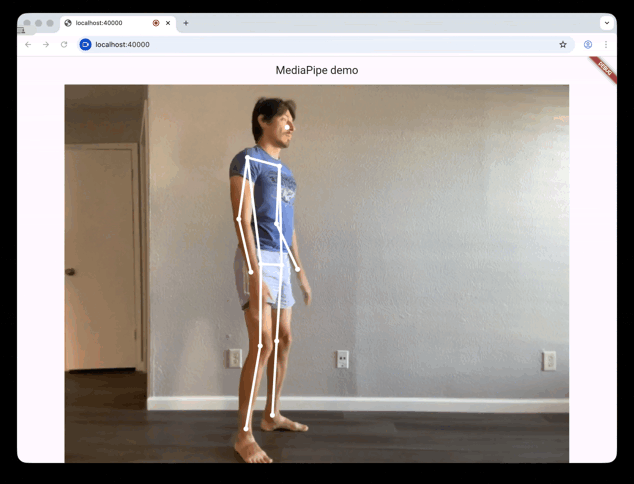Click the camera indicator in the address bar
Viewport: 634px width, 484px height.
click(85, 44)
